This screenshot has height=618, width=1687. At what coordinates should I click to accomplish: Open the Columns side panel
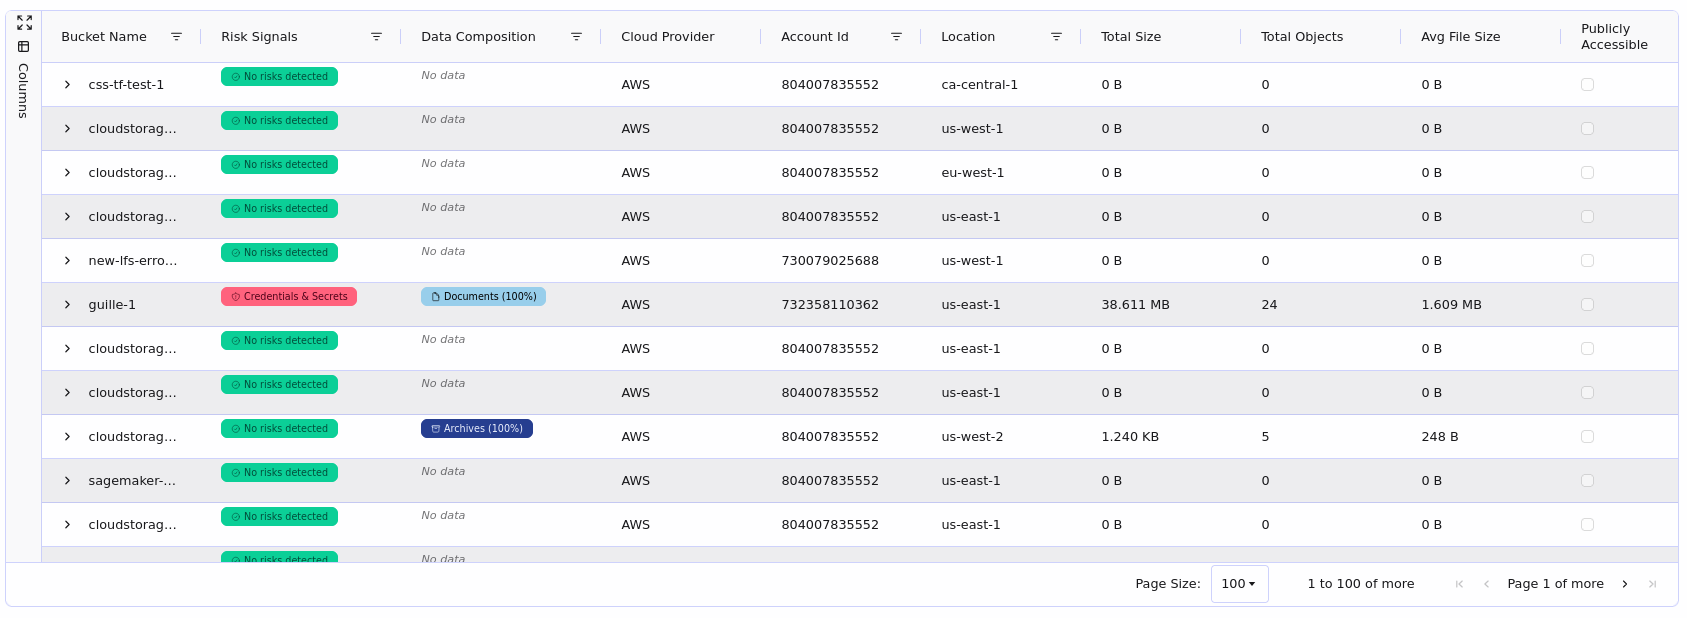[23, 81]
